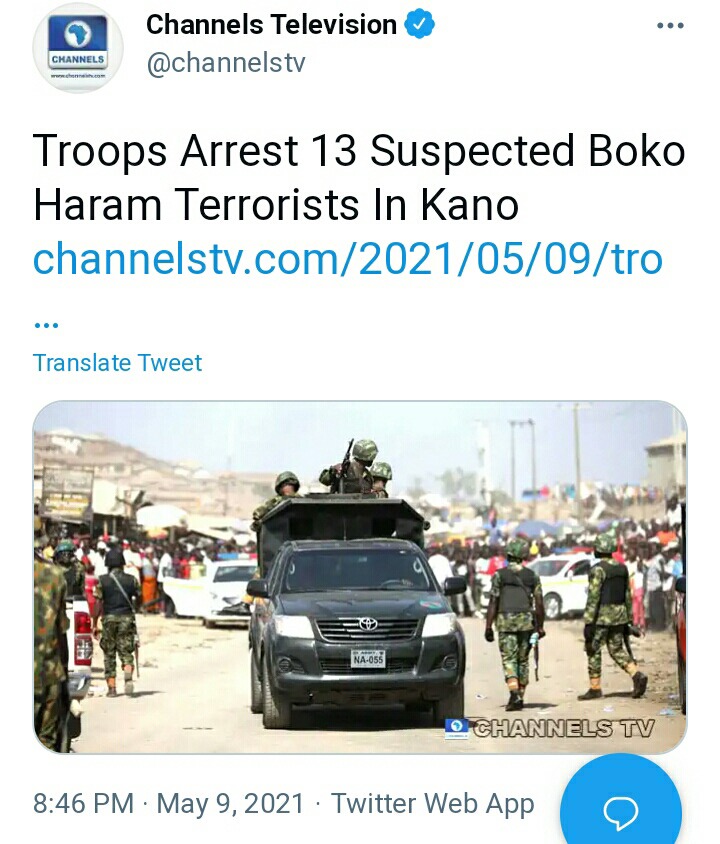Image resolution: width=720 pixels, height=844 pixels.
Task: Click the blue verified badge
Action: coord(419,24)
